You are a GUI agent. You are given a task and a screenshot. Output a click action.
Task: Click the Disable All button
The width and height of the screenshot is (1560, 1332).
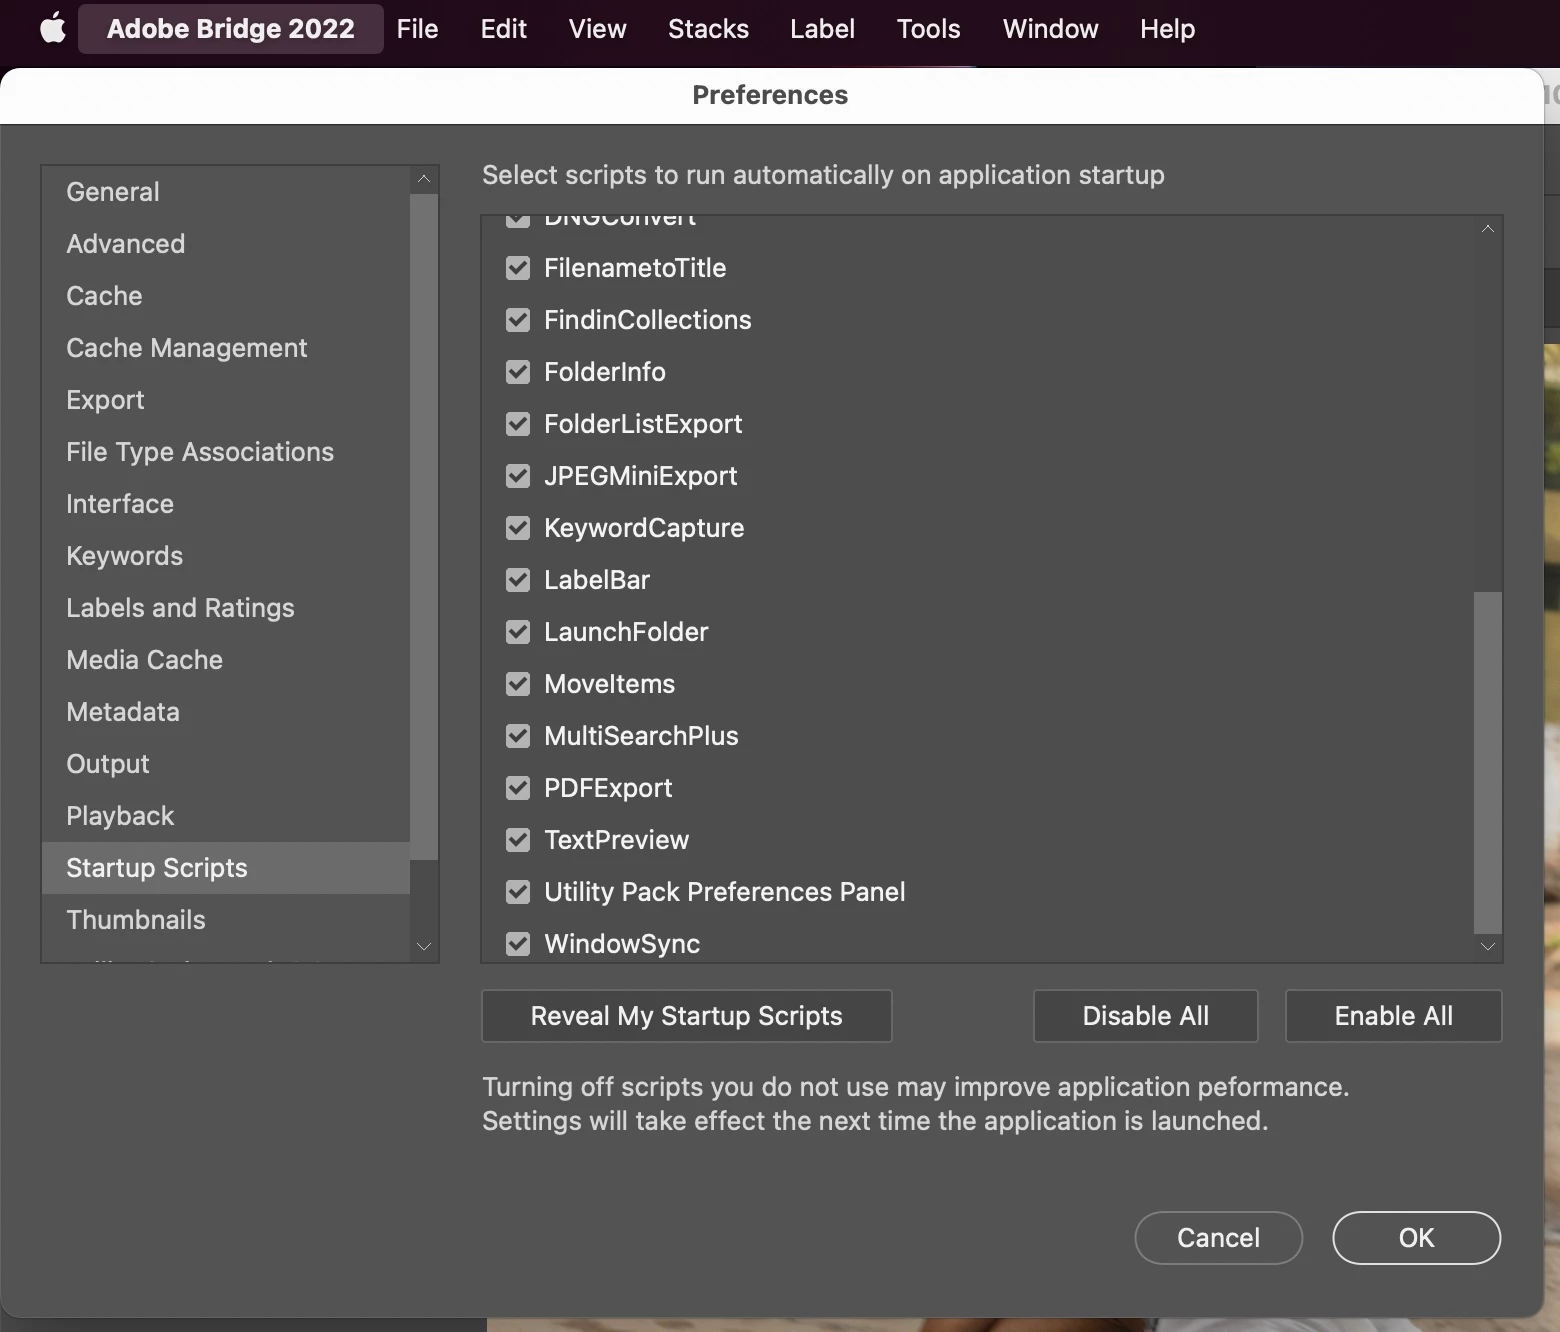click(1145, 1016)
